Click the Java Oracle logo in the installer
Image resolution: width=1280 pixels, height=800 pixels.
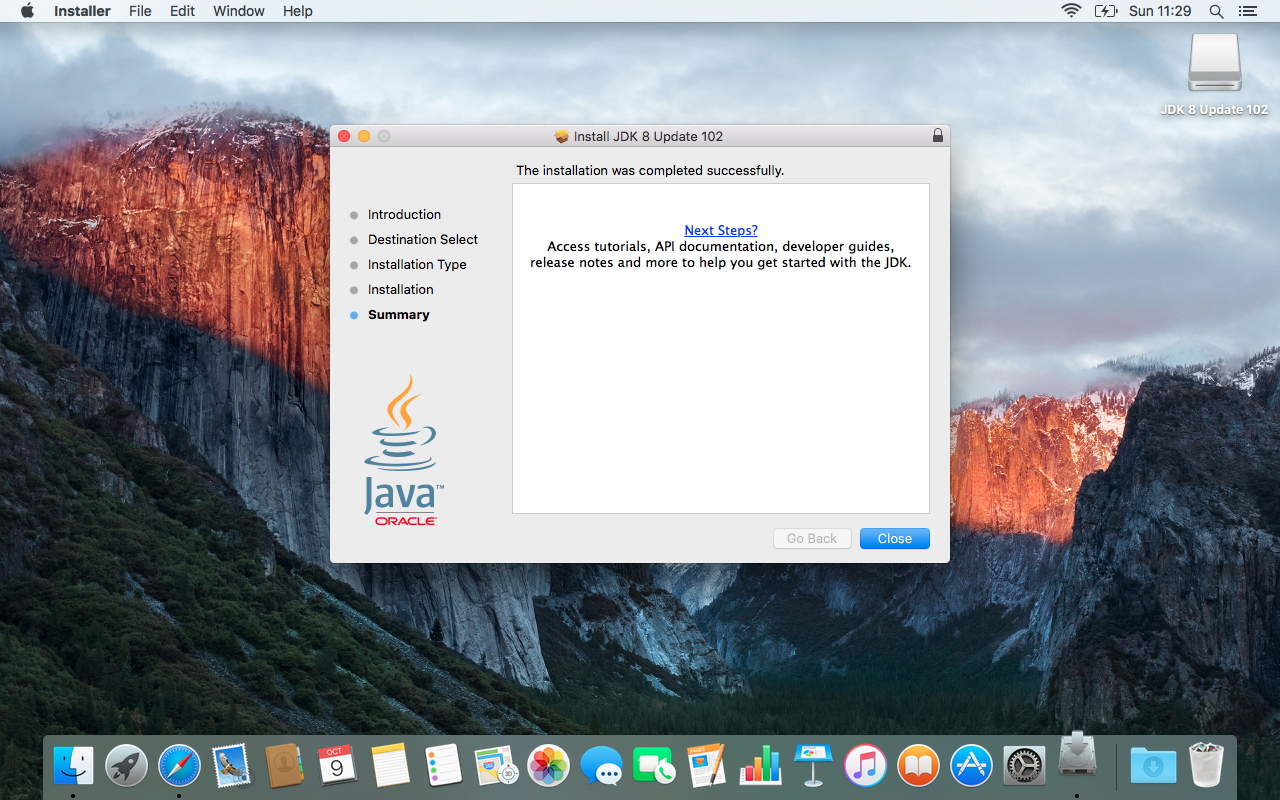coord(402,448)
